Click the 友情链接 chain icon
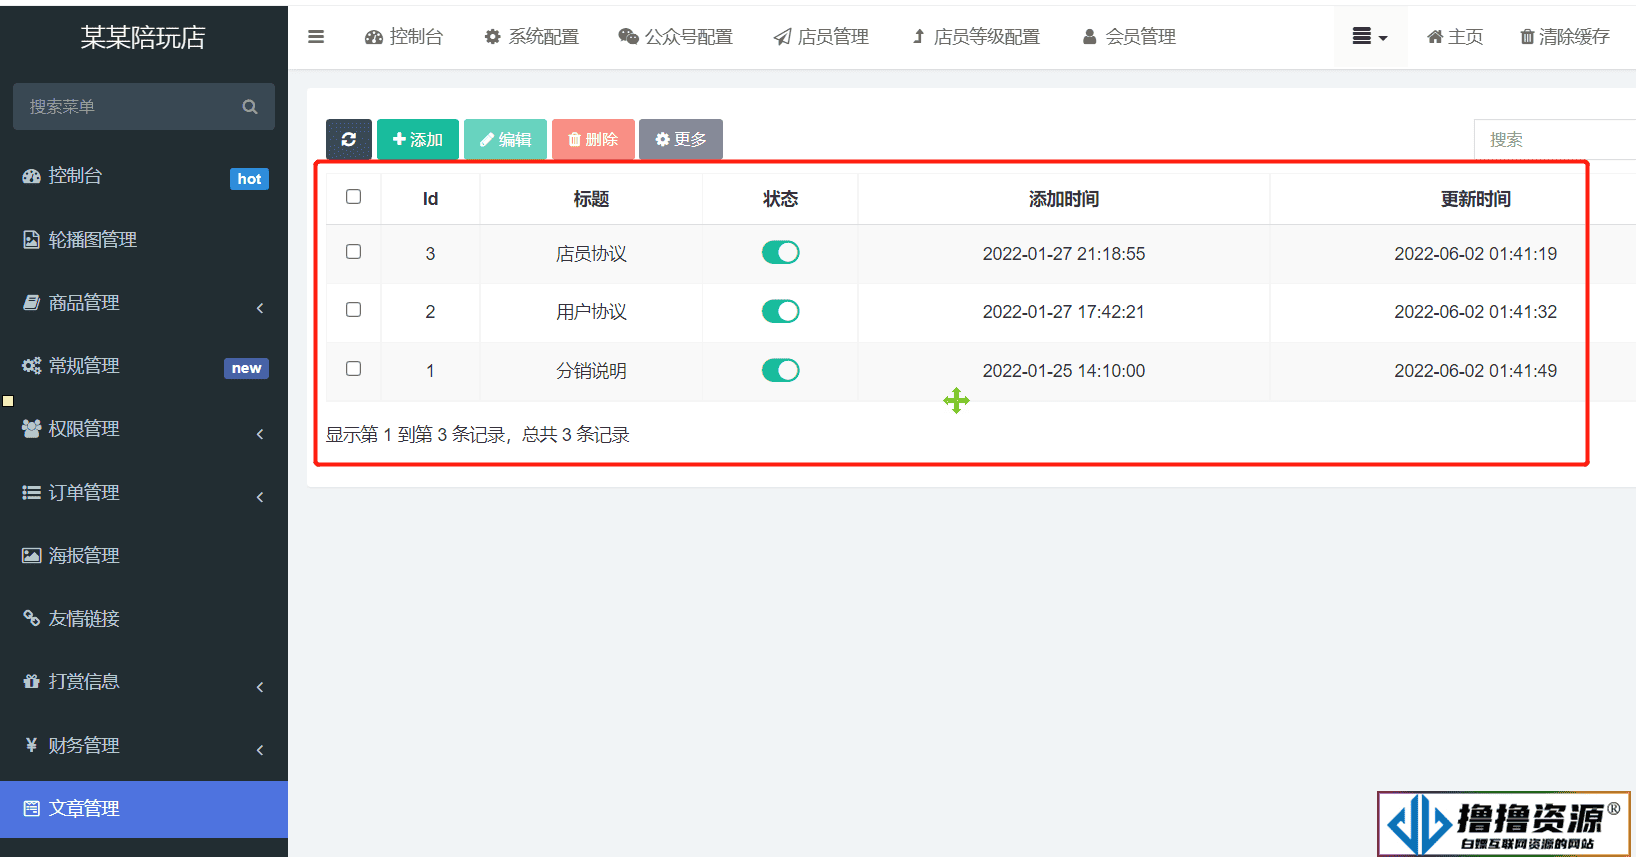1636x857 pixels. click(x=31, y=618)
